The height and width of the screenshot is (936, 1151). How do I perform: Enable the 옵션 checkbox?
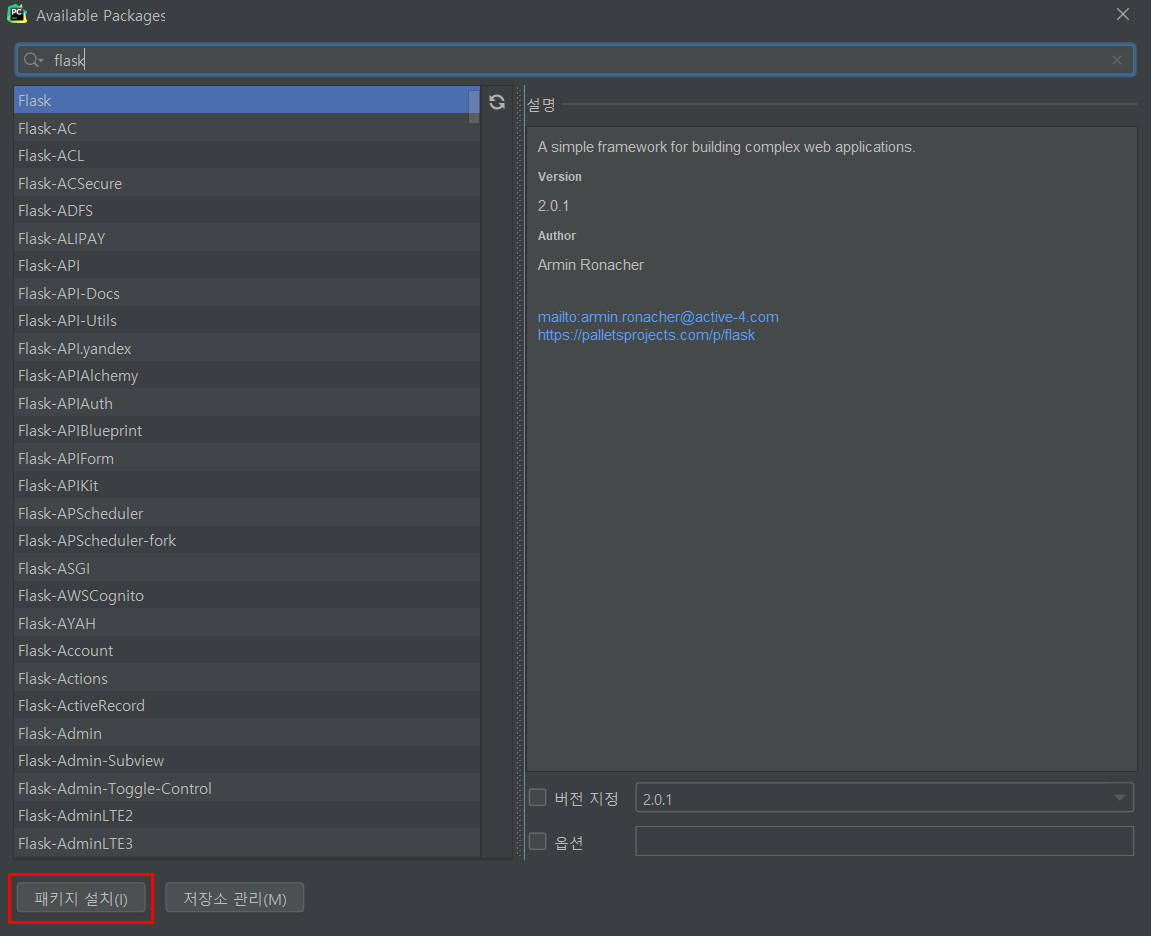(x=538, y=841)
